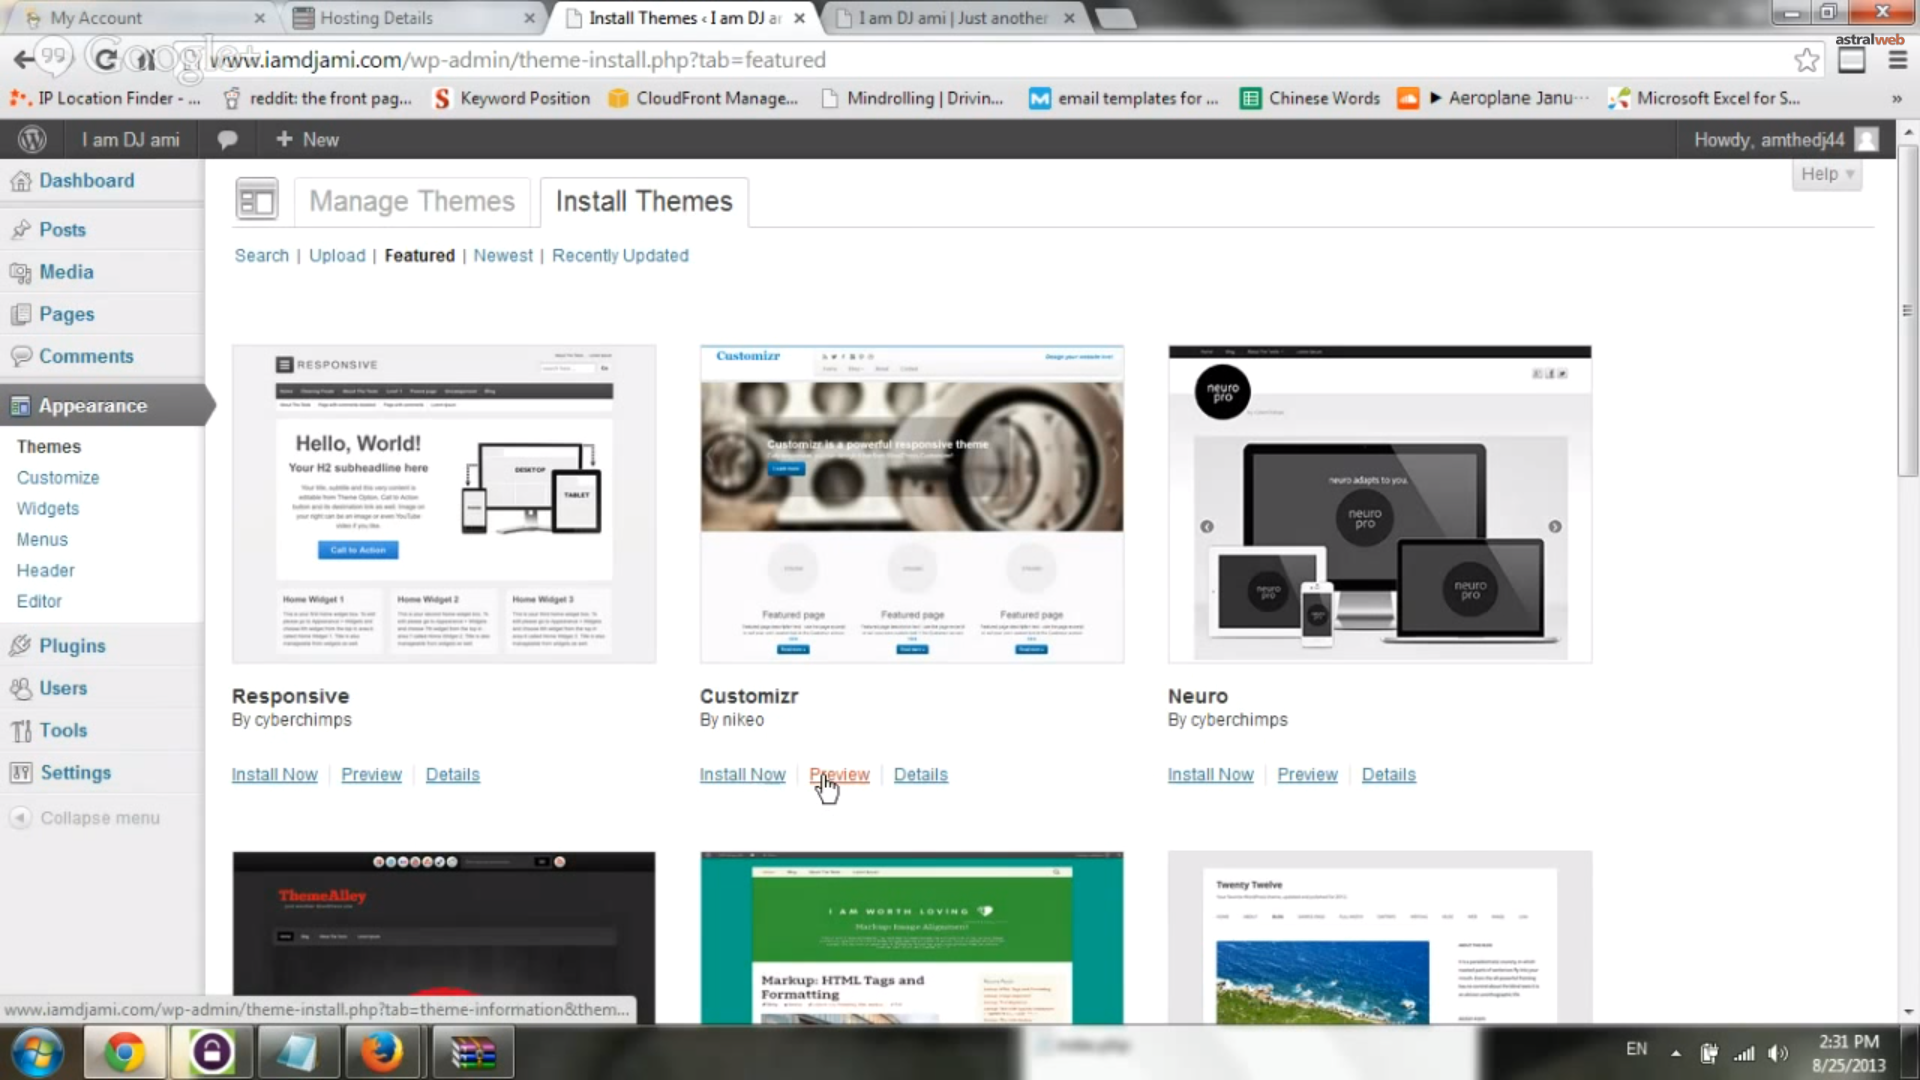1920x1080 pixels.
Task: Open the Dashboard menu item
Action: tap(86, 180)
